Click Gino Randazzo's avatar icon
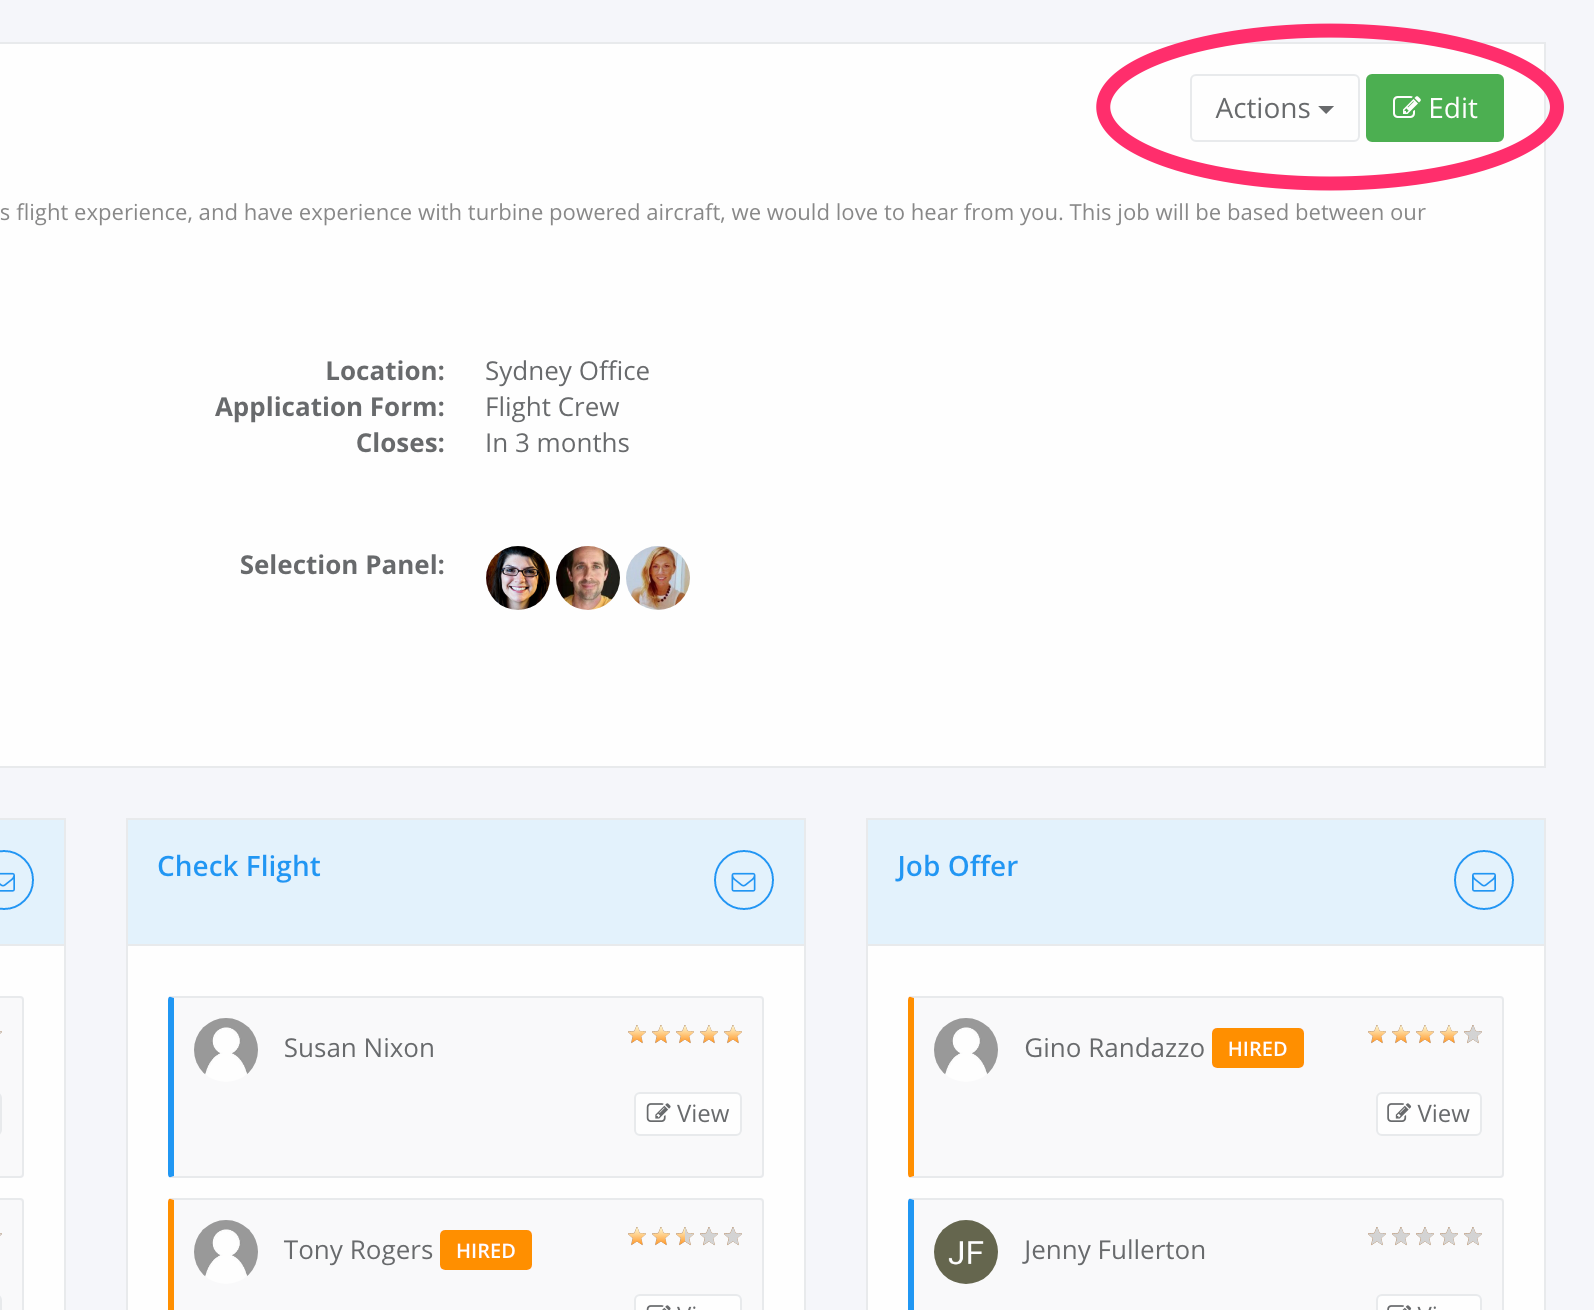The image size is (1594, 1310). [966, 1050]
